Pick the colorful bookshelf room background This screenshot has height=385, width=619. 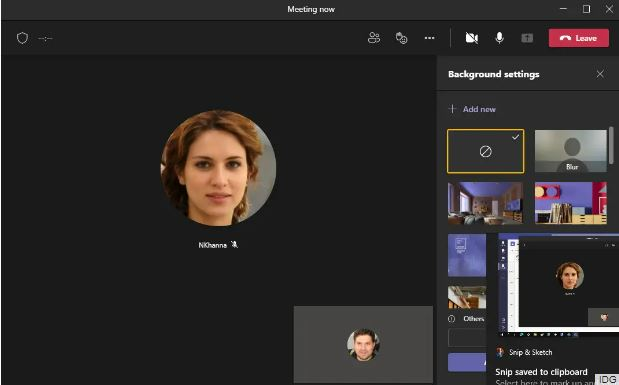(571, 203)
